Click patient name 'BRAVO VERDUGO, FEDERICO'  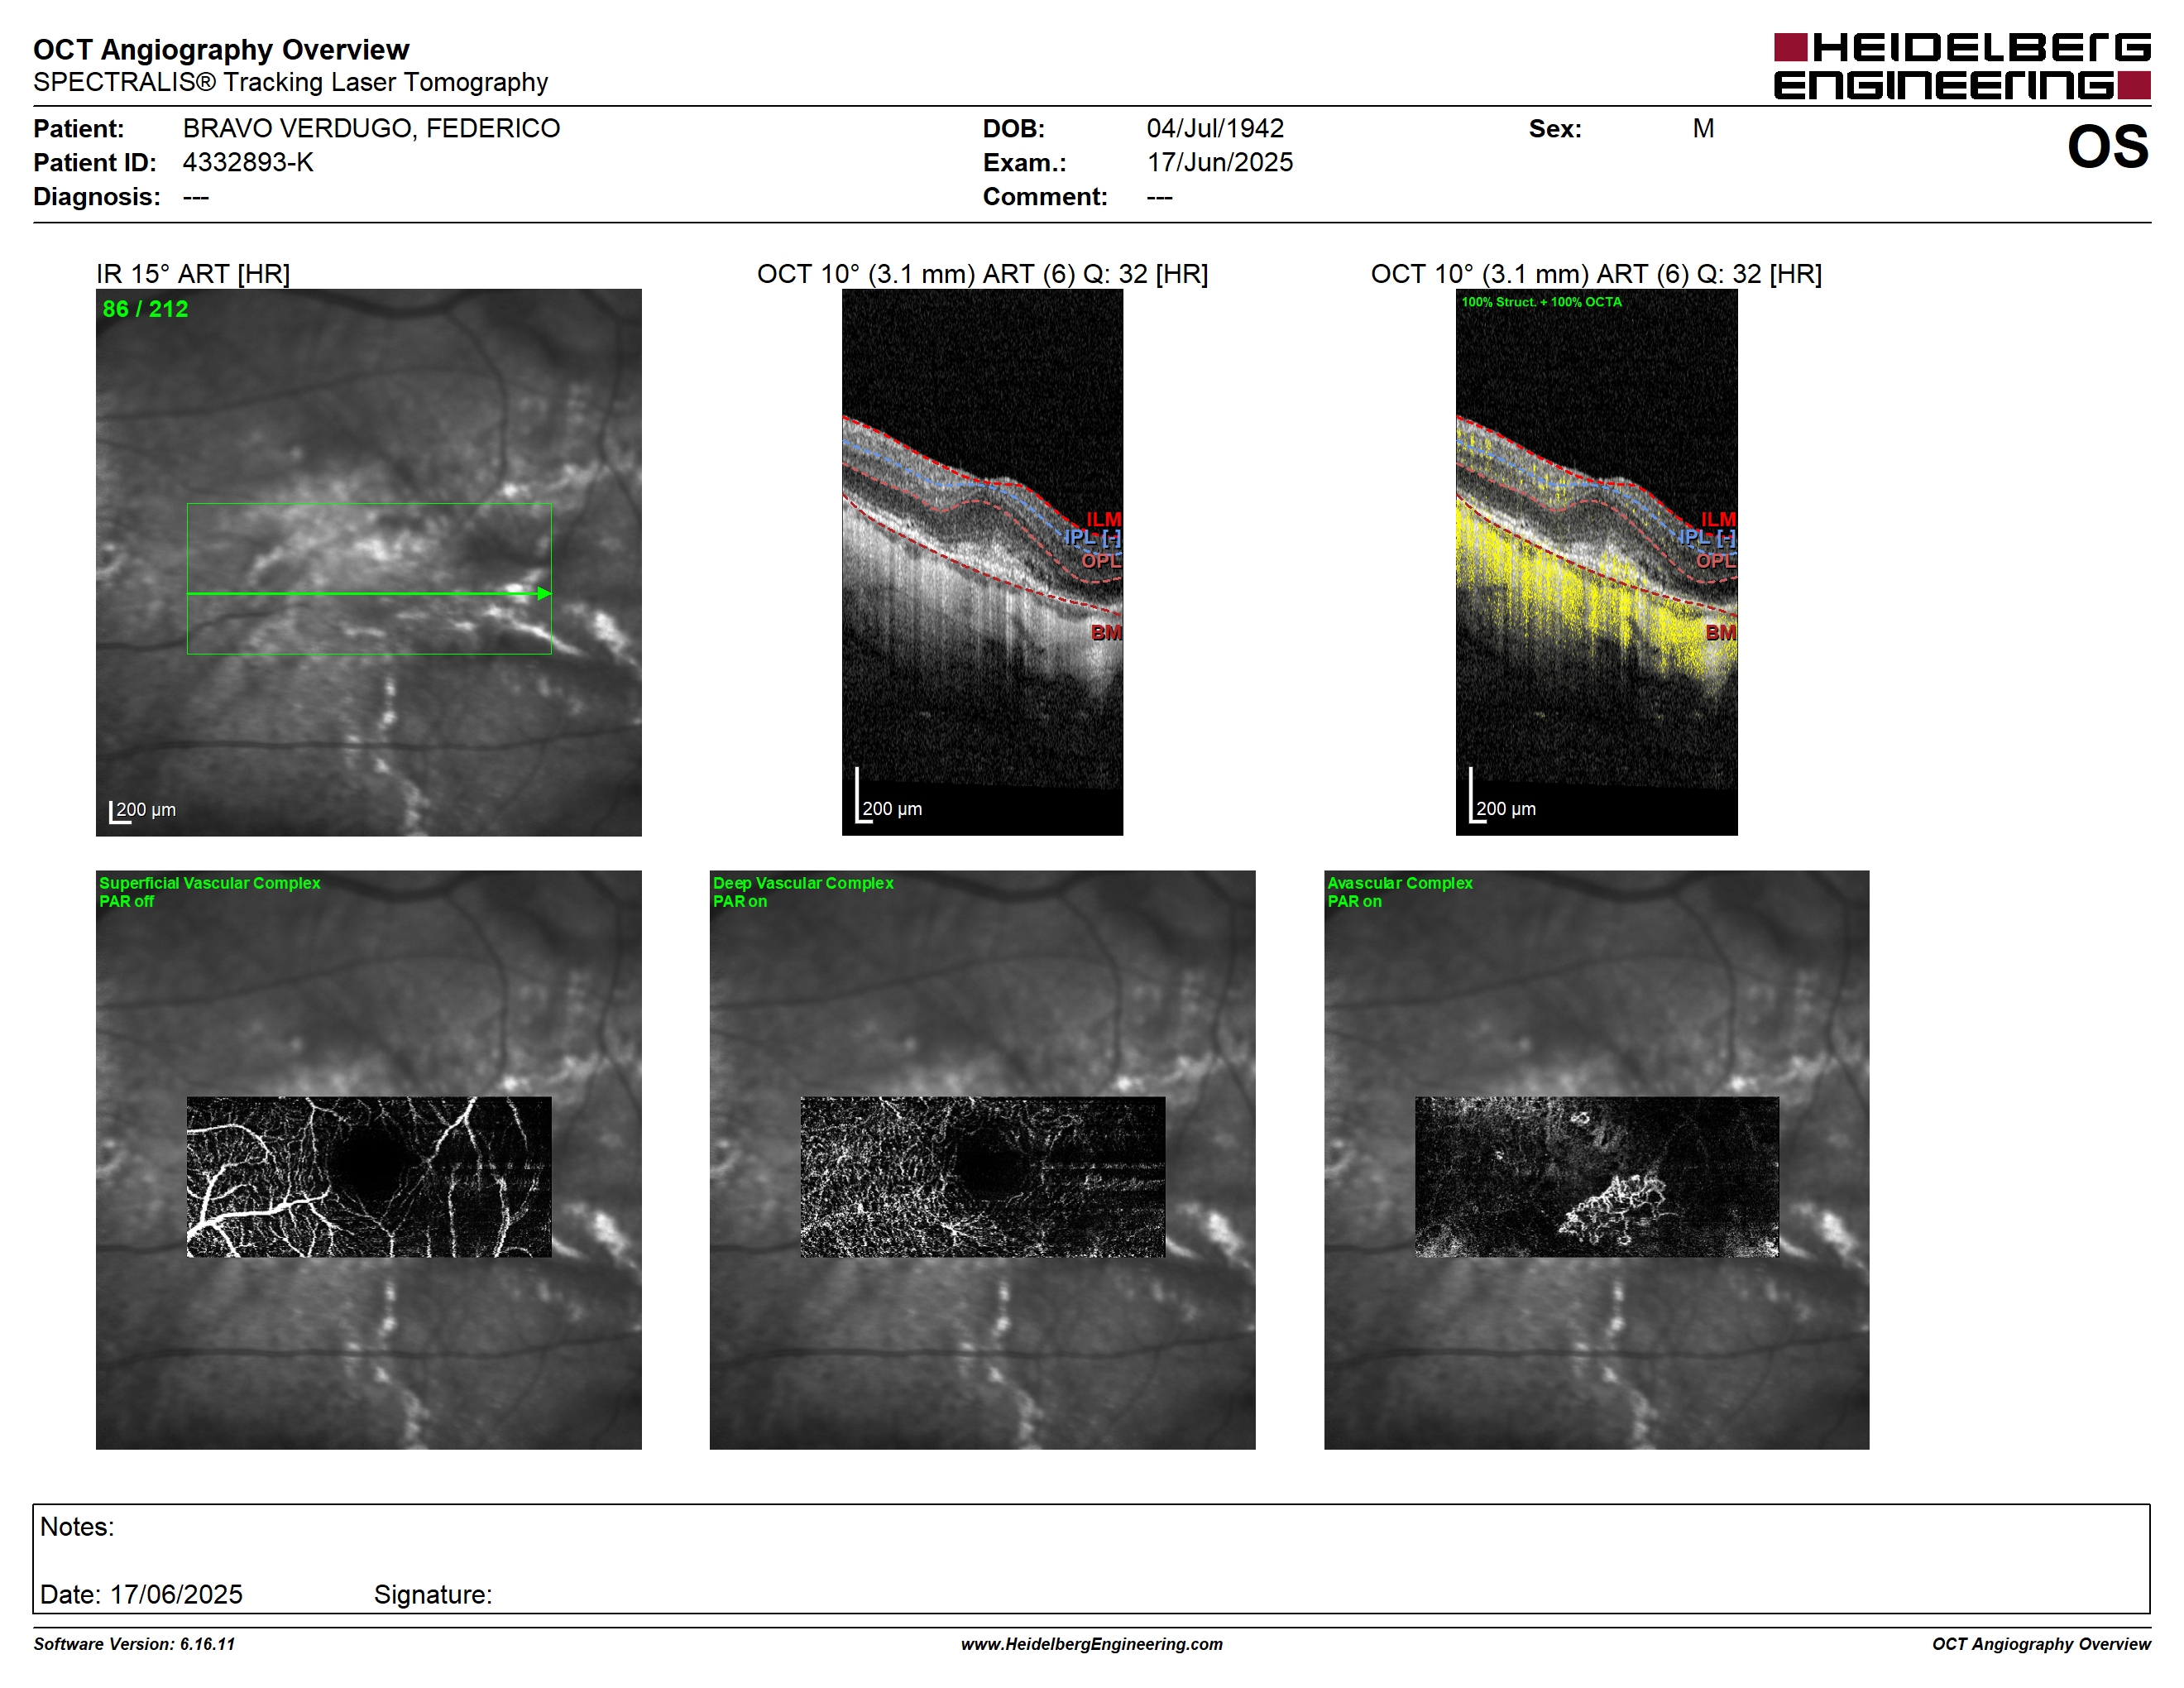pyautogui.click(x=371, y=128)
